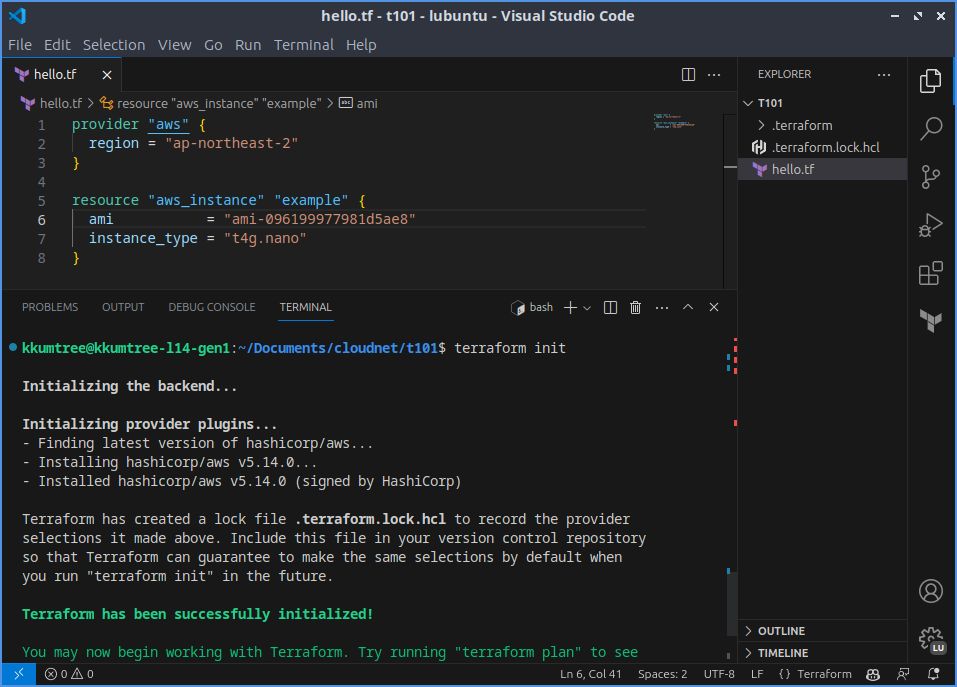The image size is (957, 687).
Task: Open the Selection menu
Action: tap(114, 45)
